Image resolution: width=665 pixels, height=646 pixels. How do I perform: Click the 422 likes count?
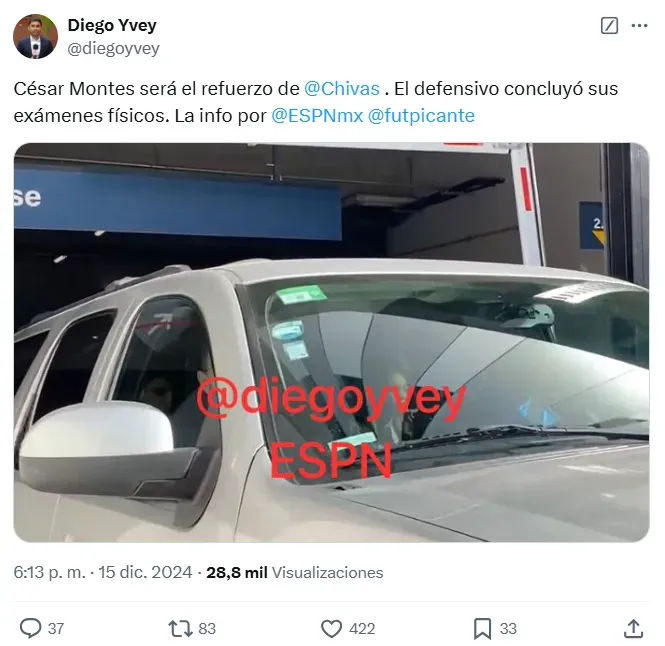[362, 629]
